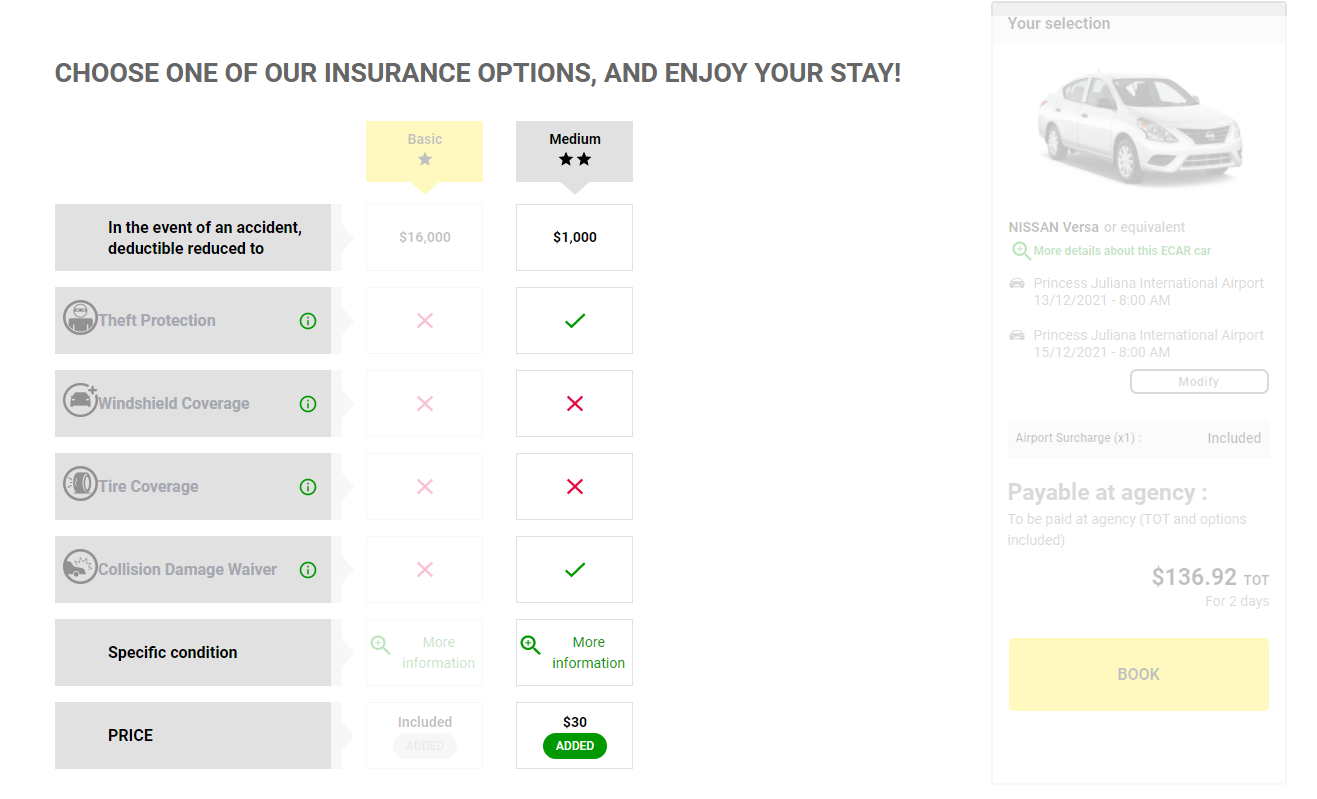Toggle the green checkmark for Medium Theft Protection
The image size is (1317, 799).
574,320
